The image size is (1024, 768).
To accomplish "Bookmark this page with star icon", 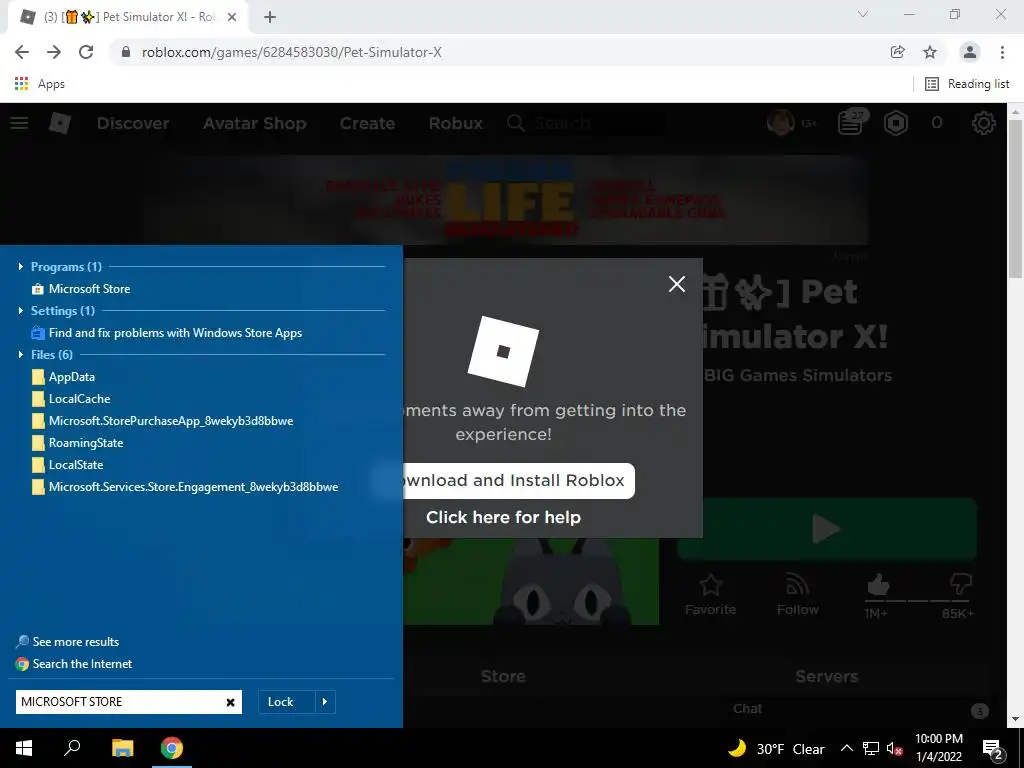I will (930, 52).
